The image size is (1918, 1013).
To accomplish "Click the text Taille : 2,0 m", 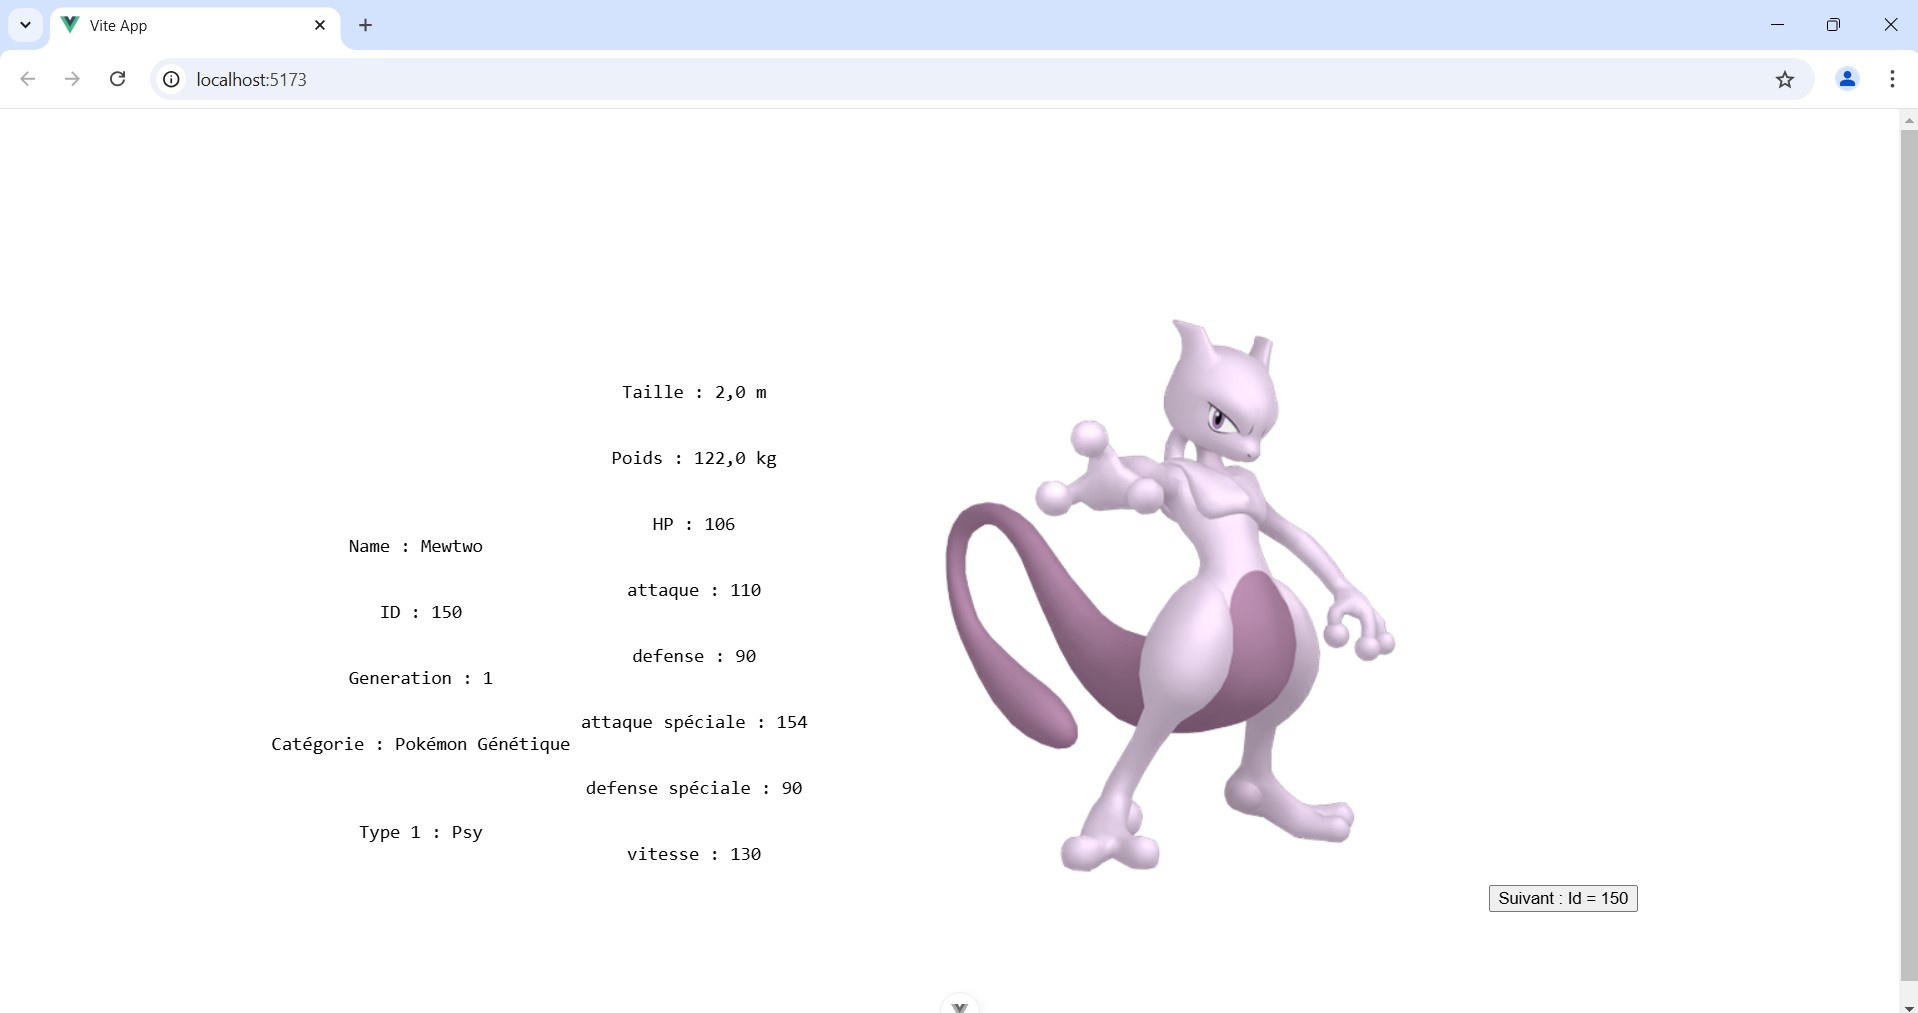I will [694, 392].
